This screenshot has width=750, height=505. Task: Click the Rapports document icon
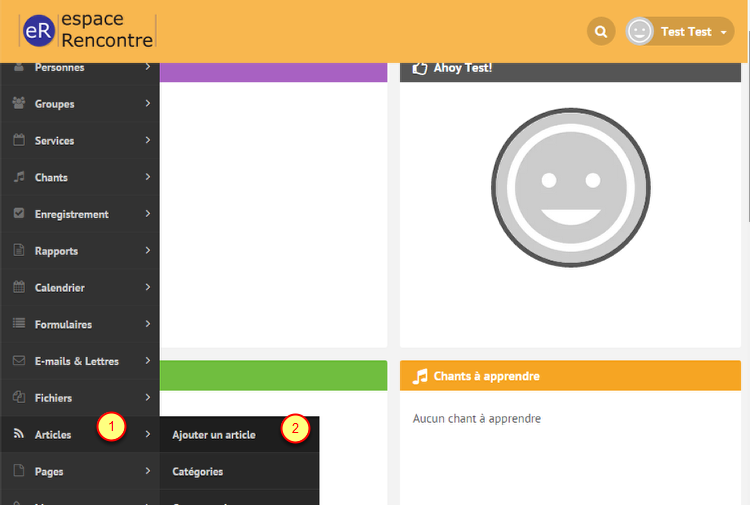click(18, 251)
